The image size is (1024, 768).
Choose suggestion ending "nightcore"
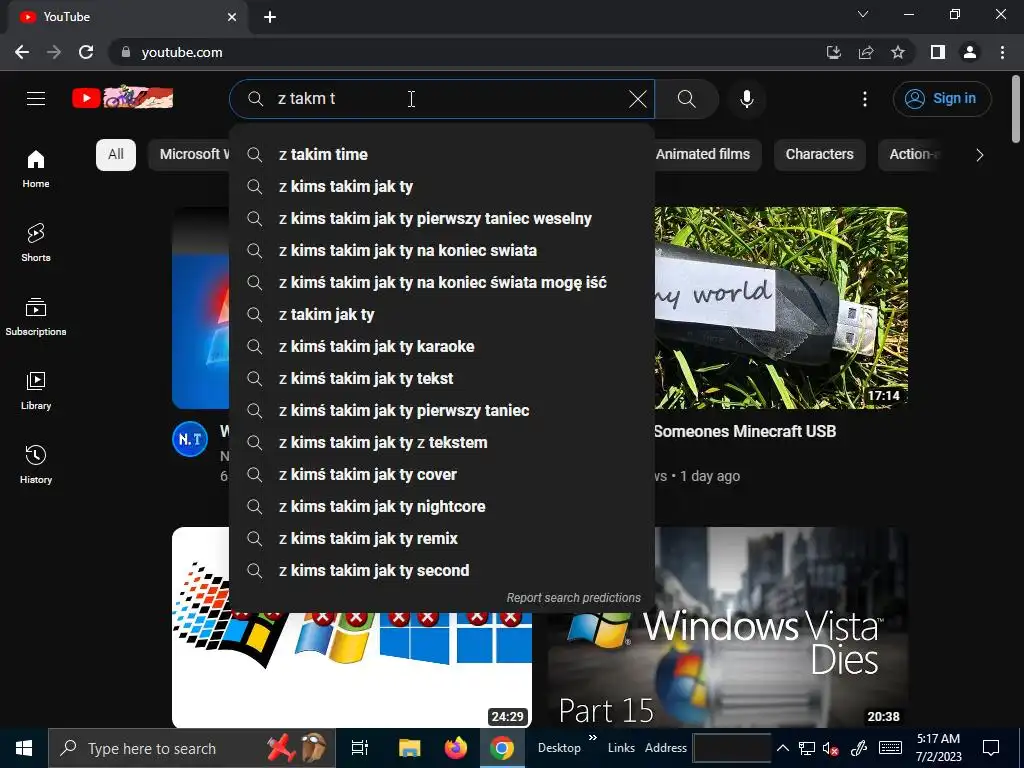point(441,507)
